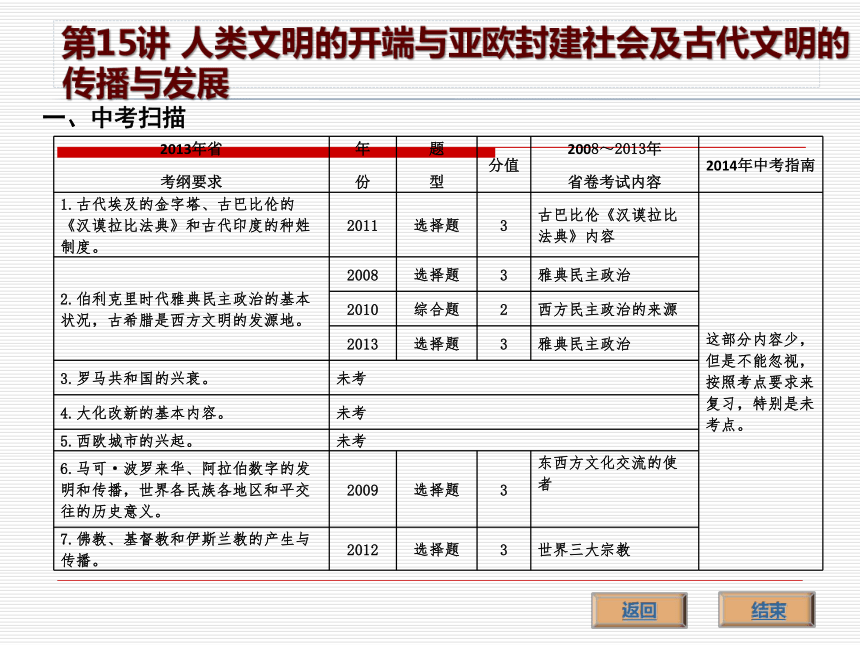Viewport: 860px width, 645px height.
Task: Click the year cell 2012
Action: point(363,550)
